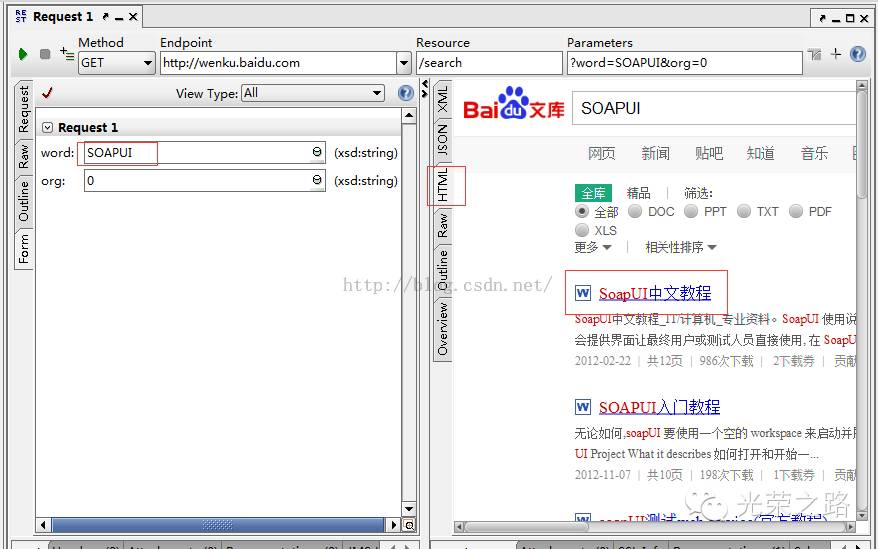The image size is (878, 549).
Task: Open the SOAPUI入门教程 result link
Action: click(x=659, y=407)
